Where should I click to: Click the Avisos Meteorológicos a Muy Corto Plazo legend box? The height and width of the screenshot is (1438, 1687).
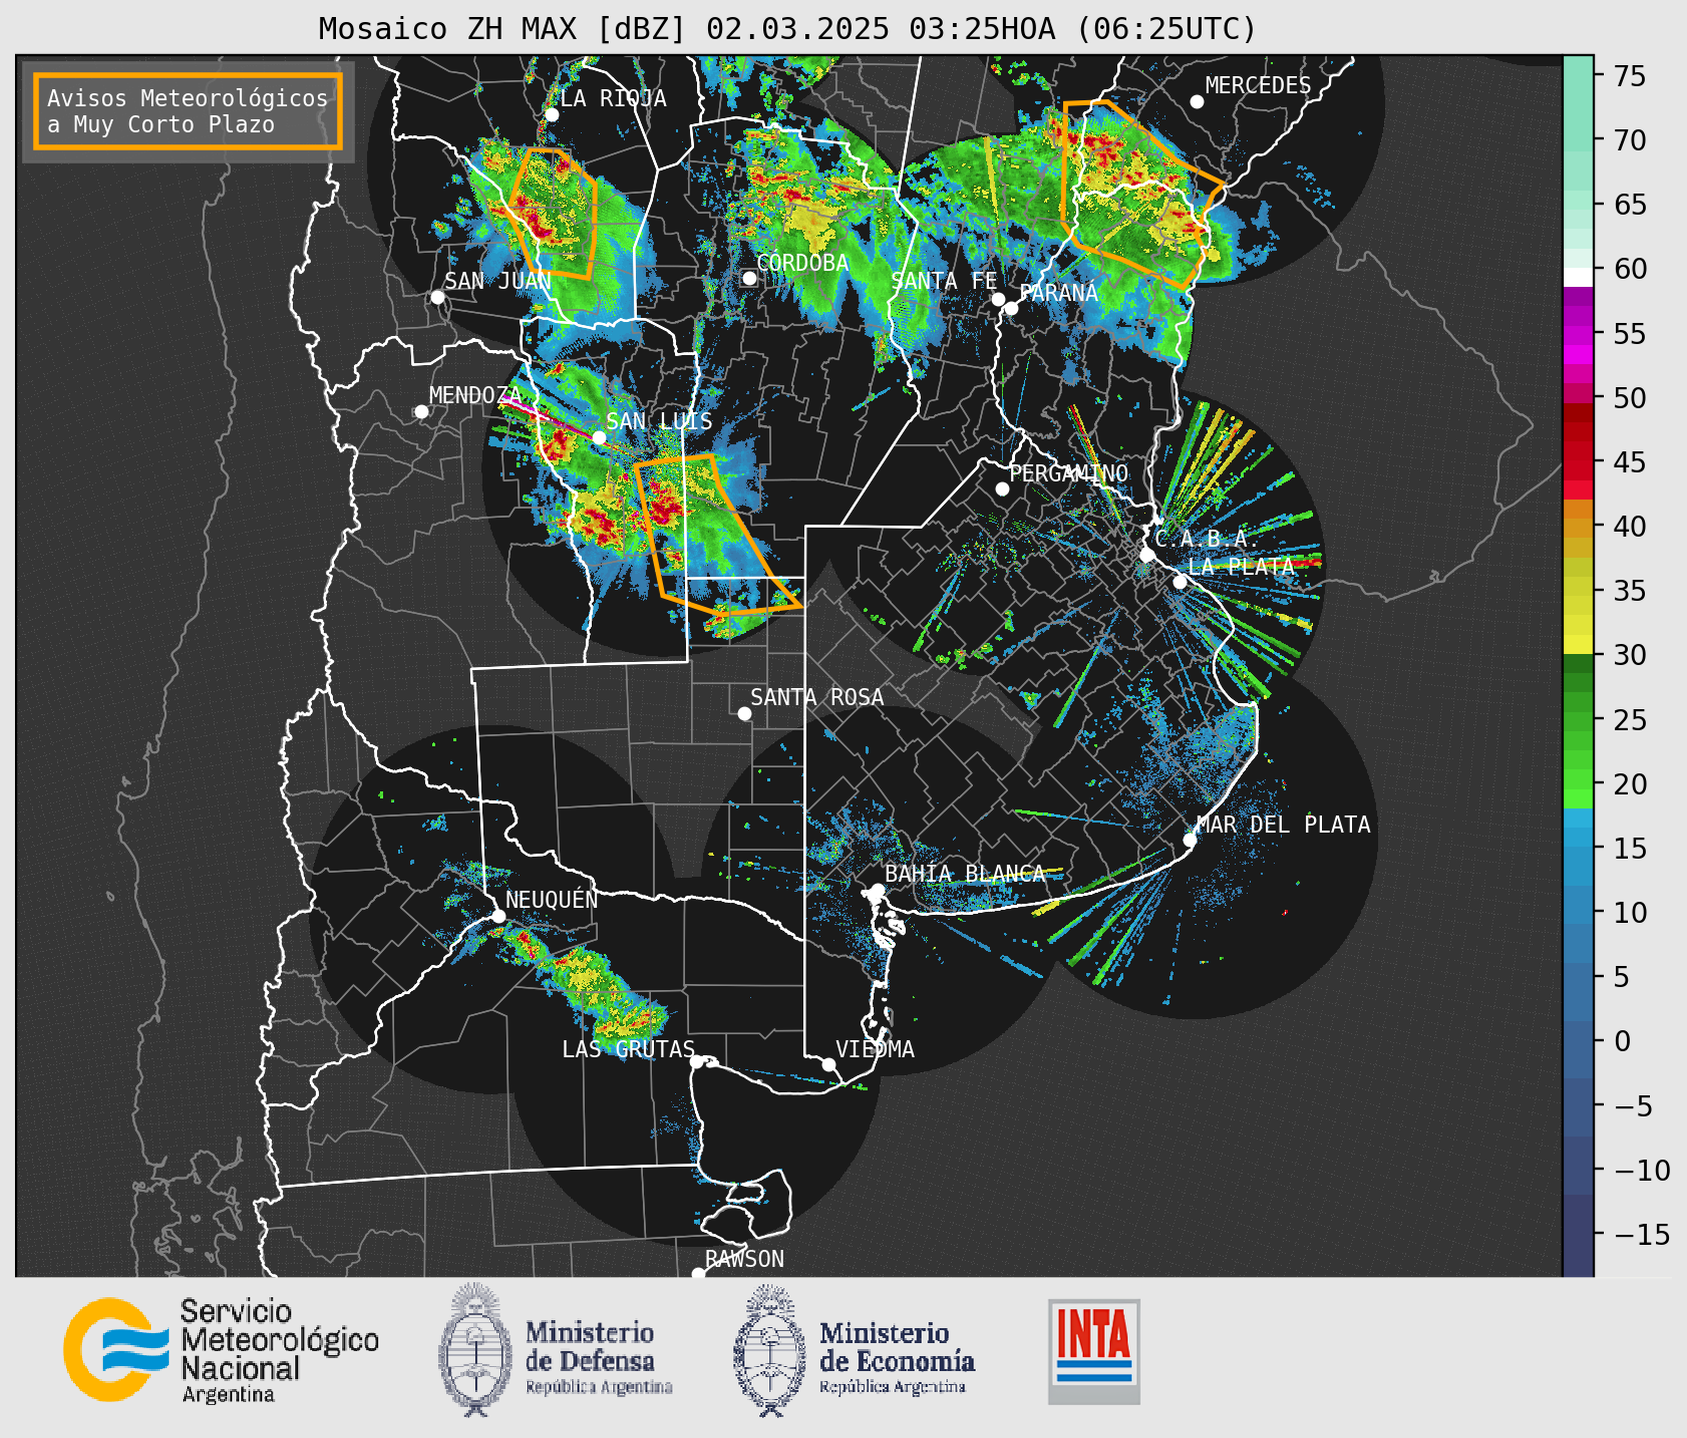[188, 111]
